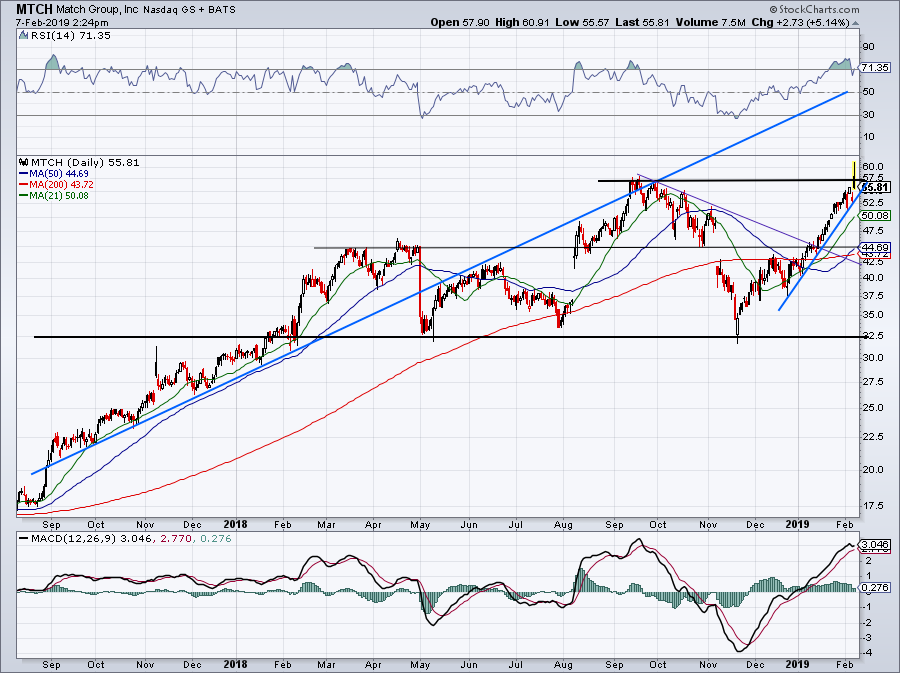Click the 2.770 signal value in the MACD label
This screenshot has height=673, width=900.
(174, 539)
